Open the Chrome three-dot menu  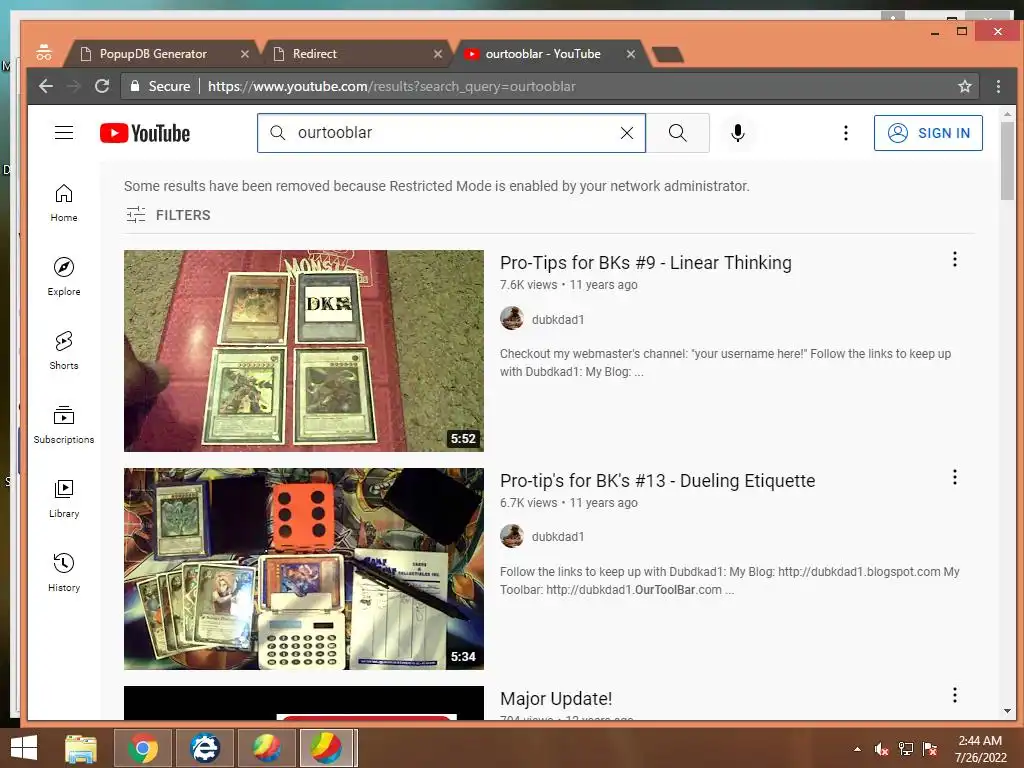tap(998, 86)
